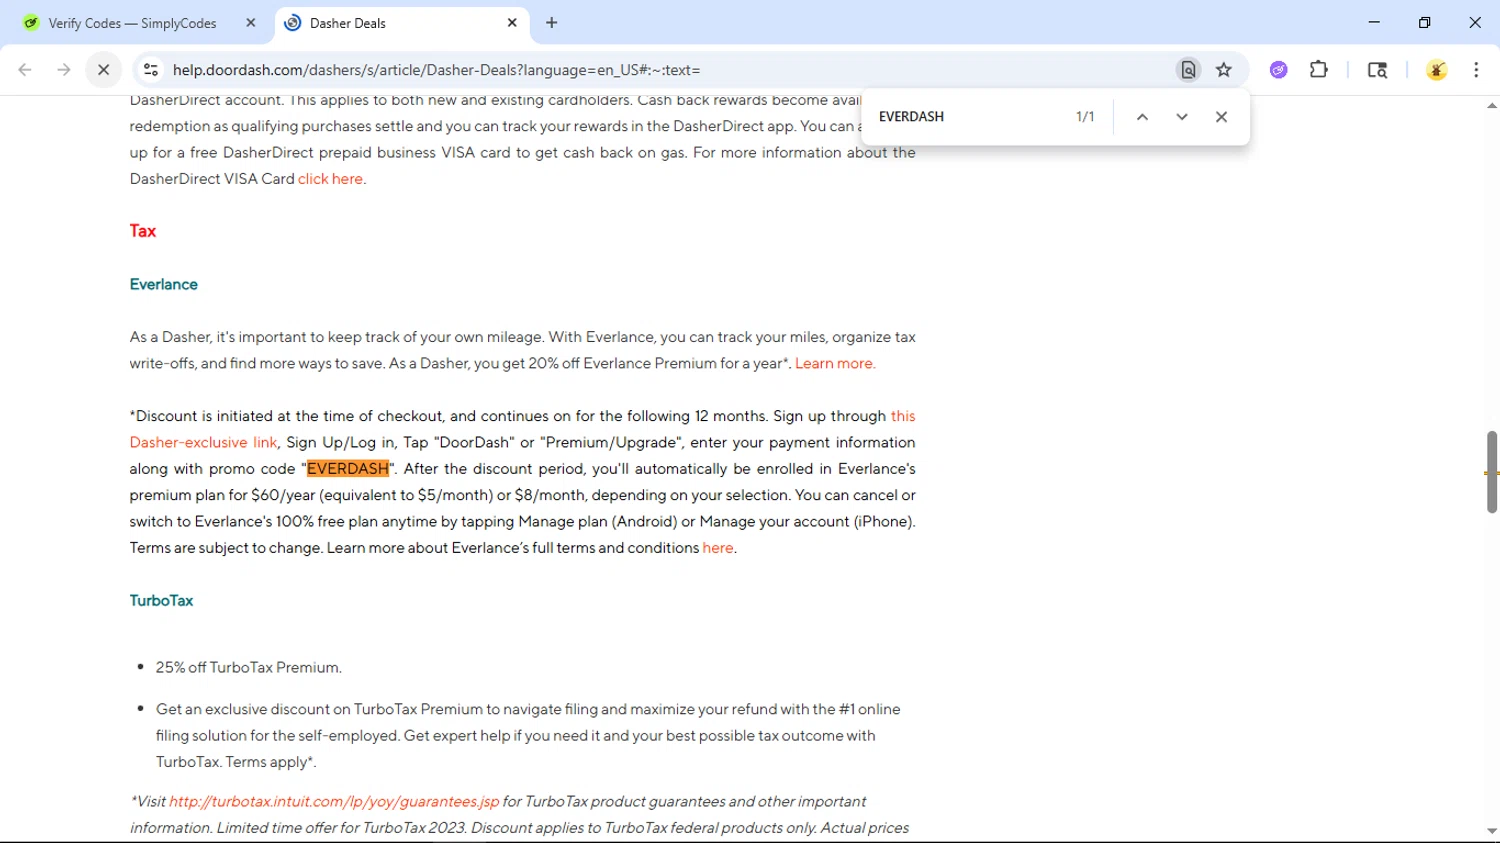This screenshot has height=843, width=1500.
Task: Click '25% off TurboTax Premium.' bullet
Action: (x=249, y=667)
